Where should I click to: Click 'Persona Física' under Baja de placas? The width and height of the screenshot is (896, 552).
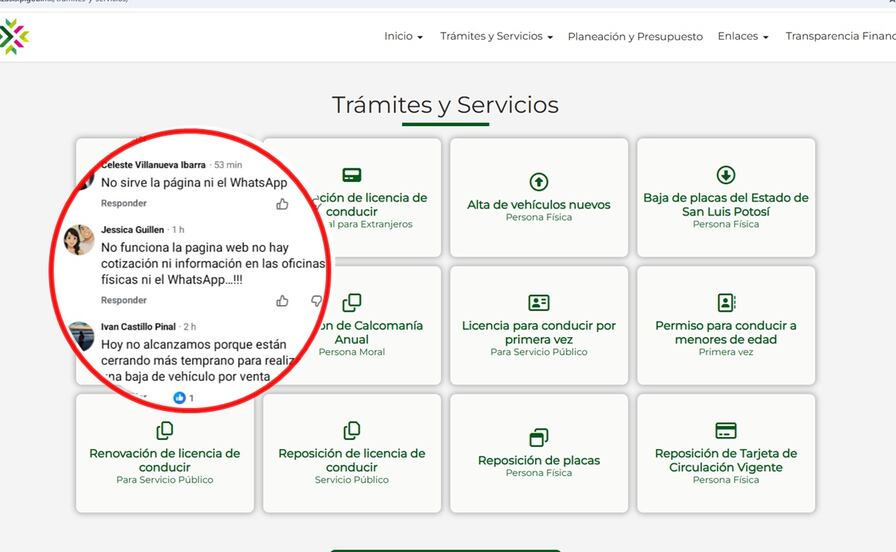pyautogui.click(x=726, y=224)
